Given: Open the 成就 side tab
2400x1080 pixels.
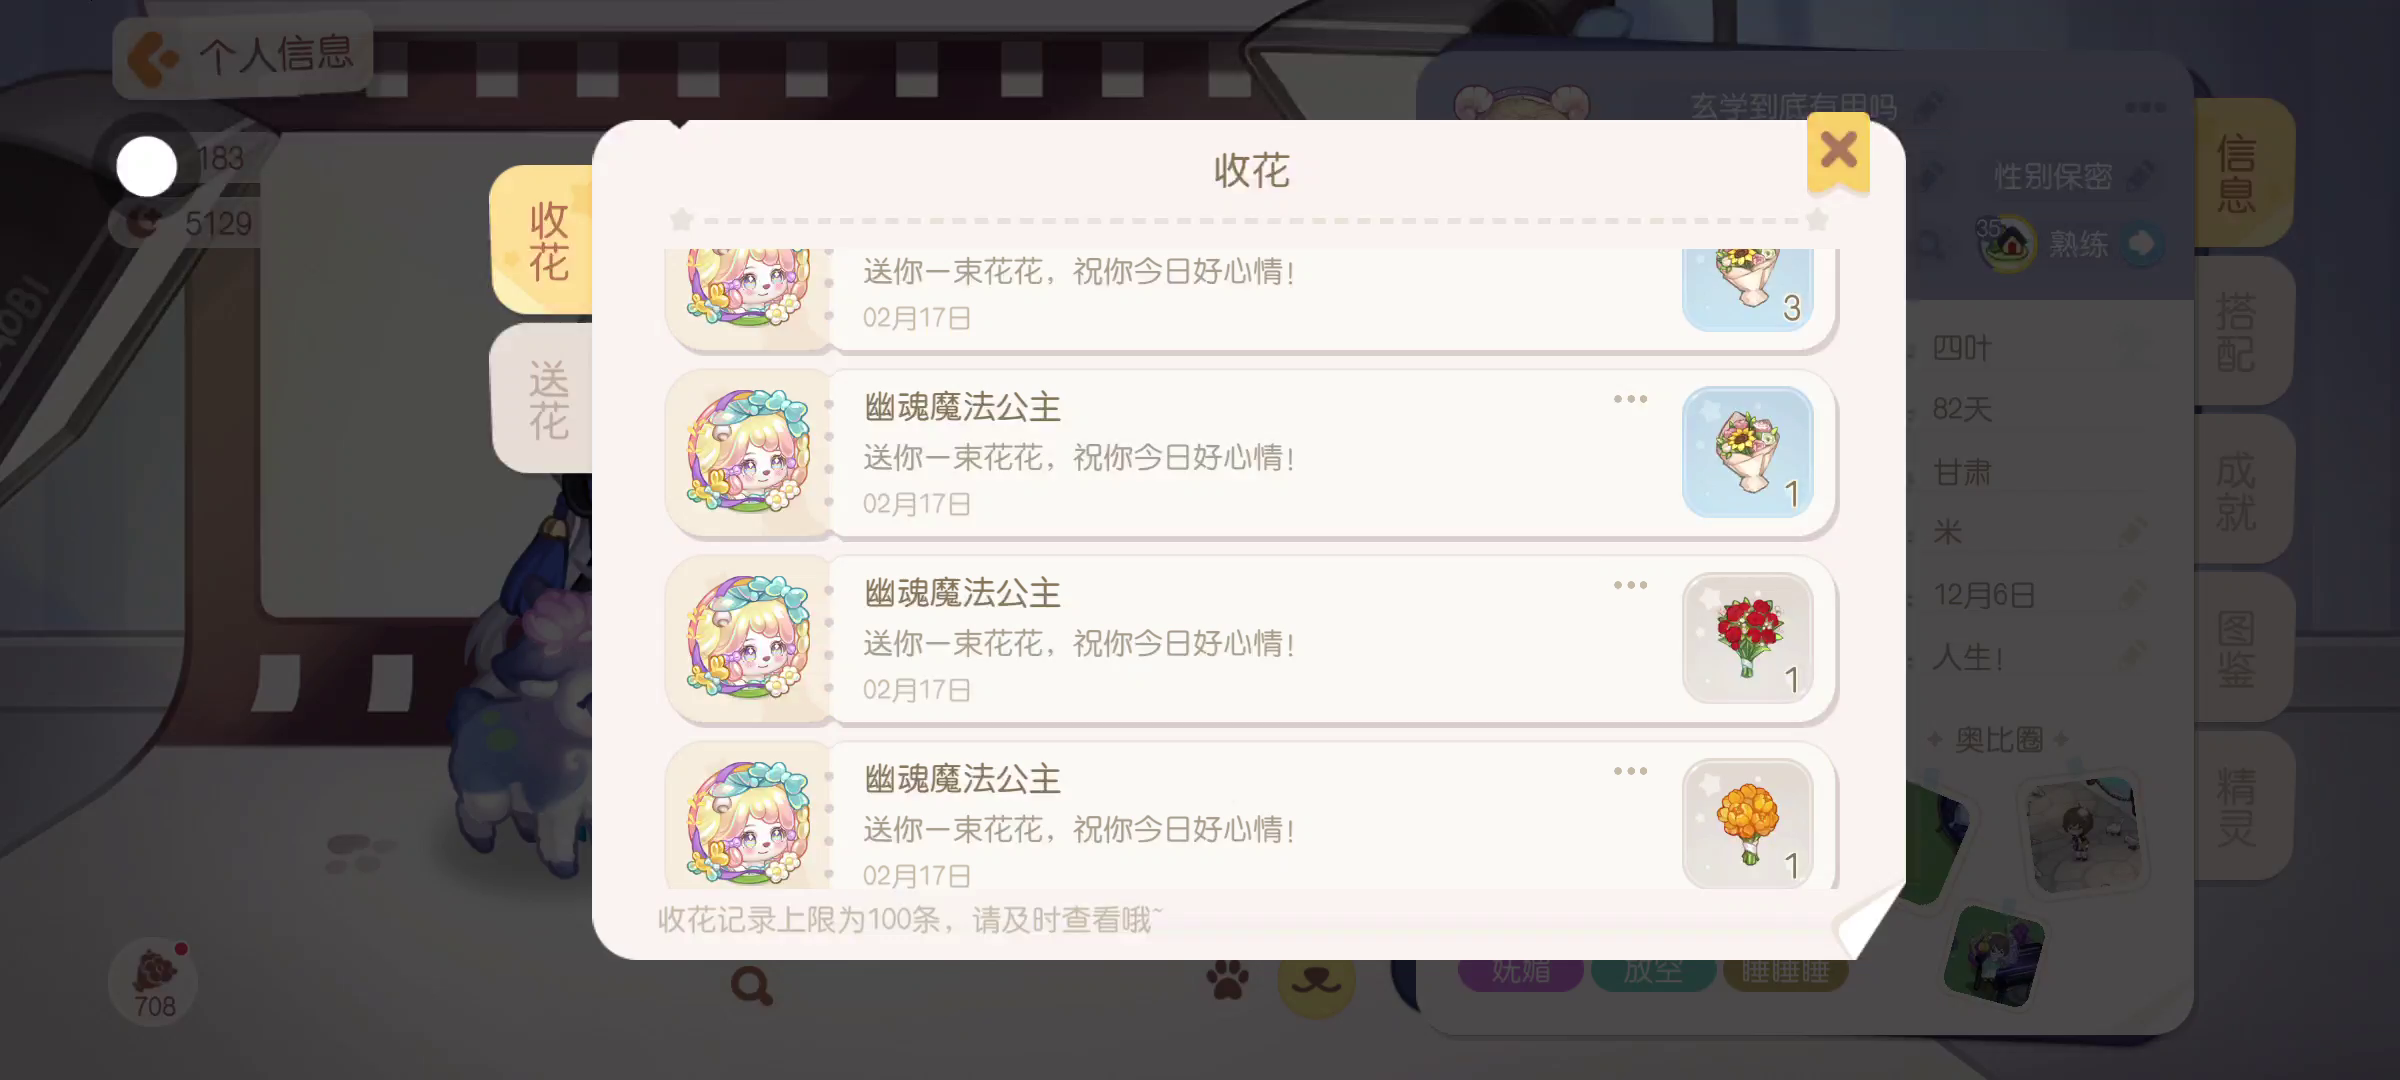Looking at the screenshot, I should (2238, 490).
